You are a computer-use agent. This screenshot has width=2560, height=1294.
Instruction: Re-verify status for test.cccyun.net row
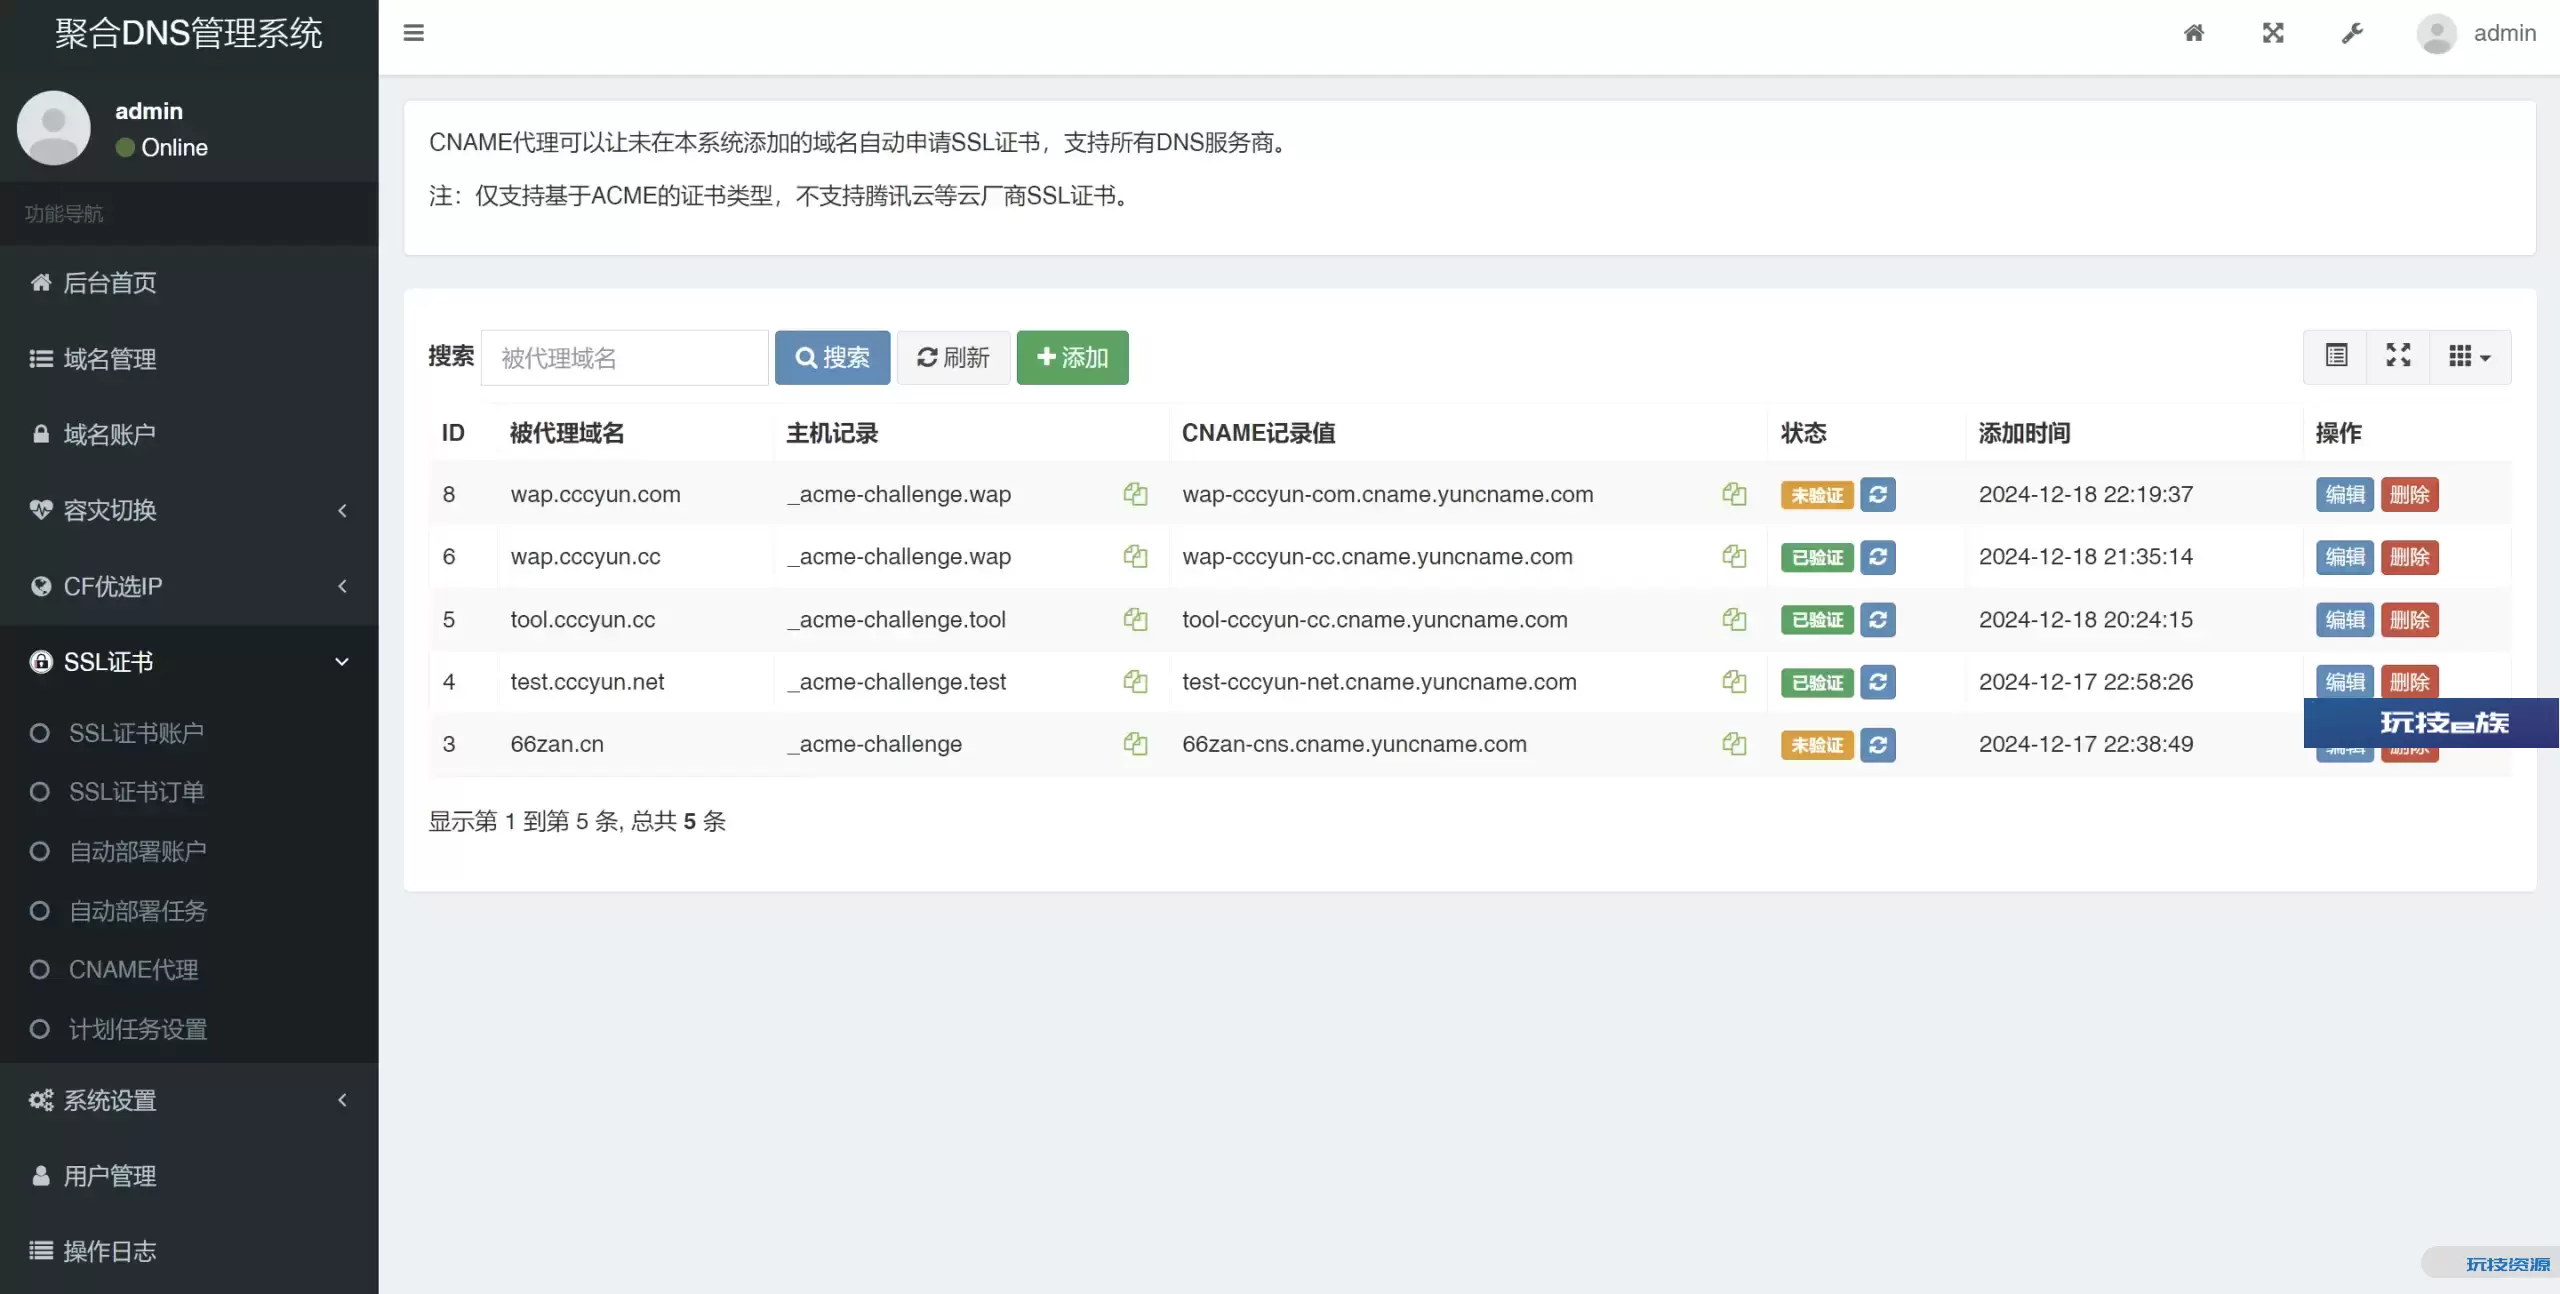click(1878, 682)
